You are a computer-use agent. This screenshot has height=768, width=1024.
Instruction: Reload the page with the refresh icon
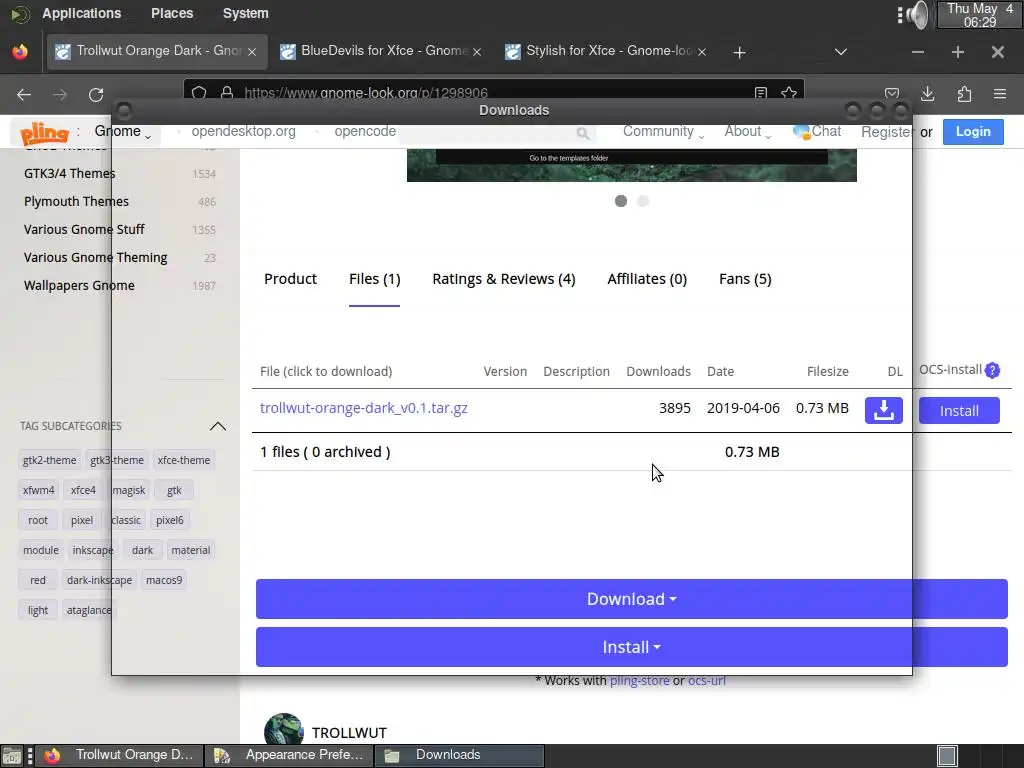pos(96,95)
